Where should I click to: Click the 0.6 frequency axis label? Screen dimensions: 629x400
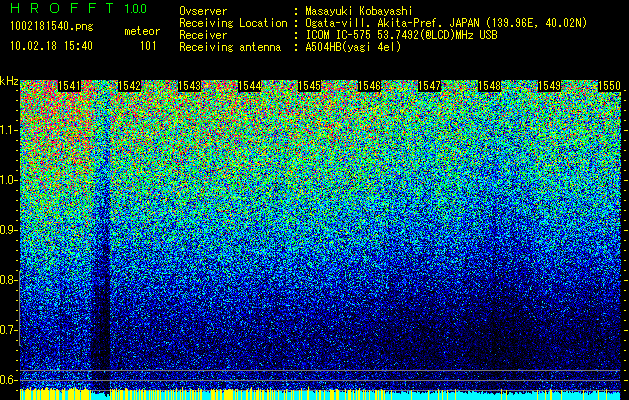9,380
